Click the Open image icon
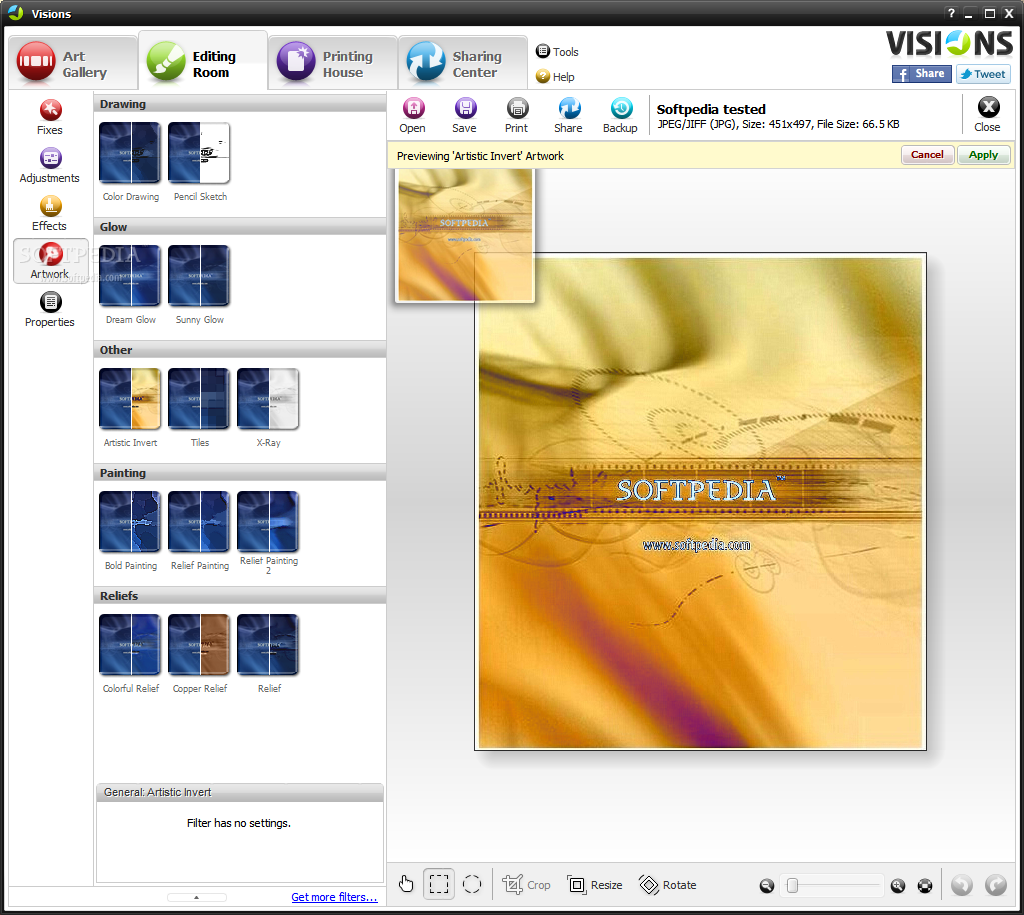Image resolution: width=1024 pixels, height=915 pixels. [x=413, y=115]
